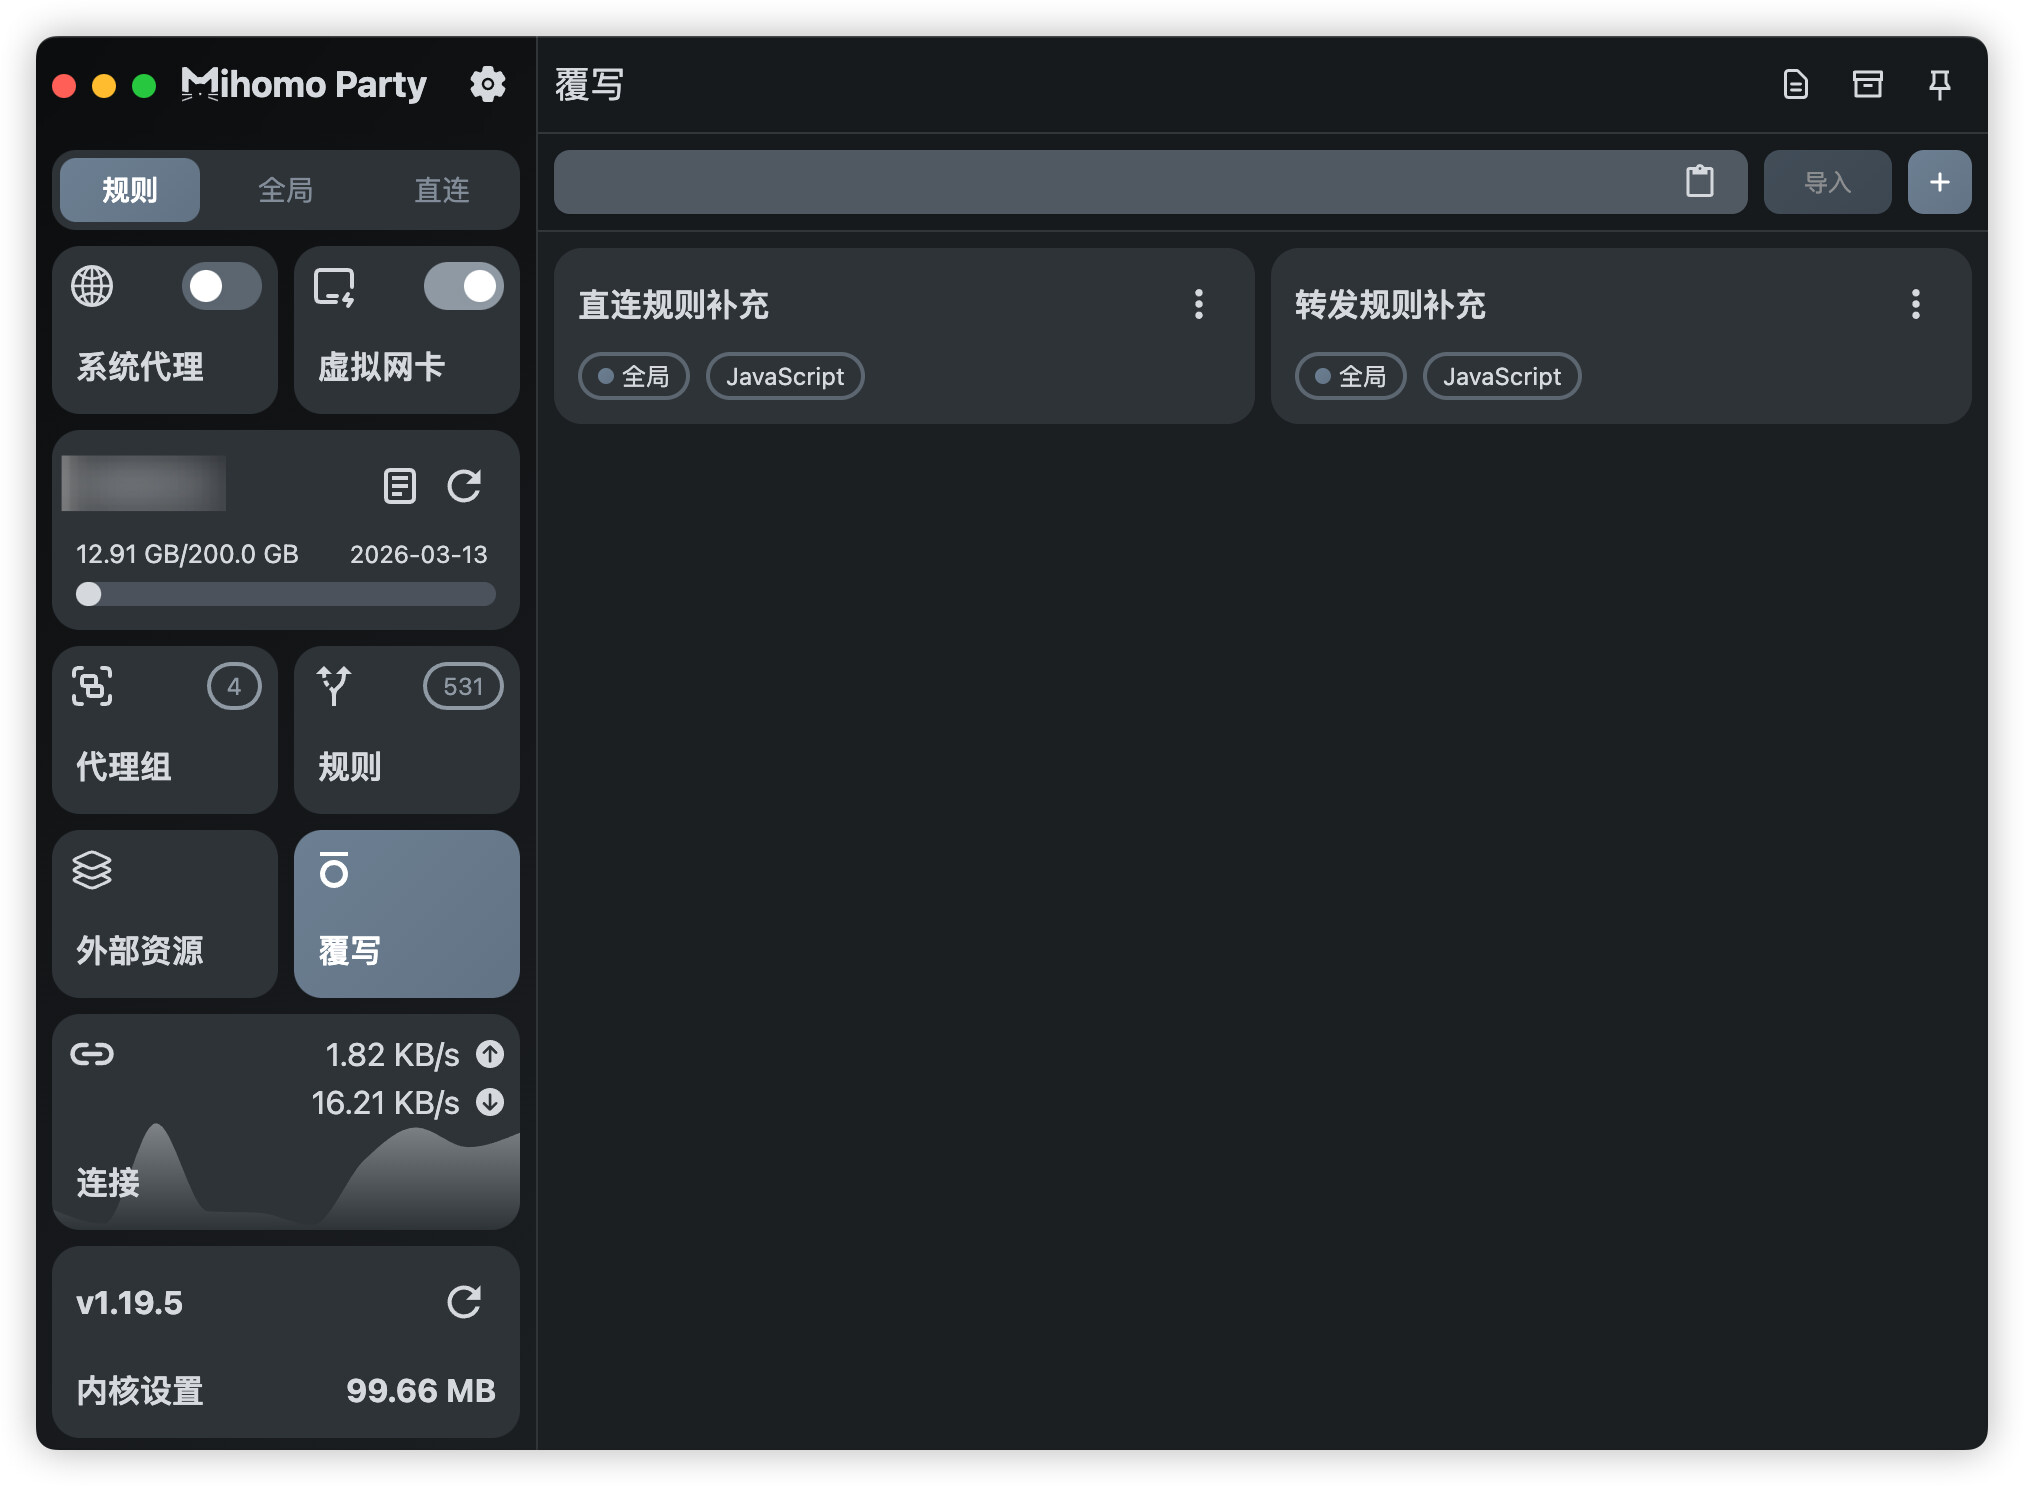Open settings via the gear icon

click(x=488, y=84)
